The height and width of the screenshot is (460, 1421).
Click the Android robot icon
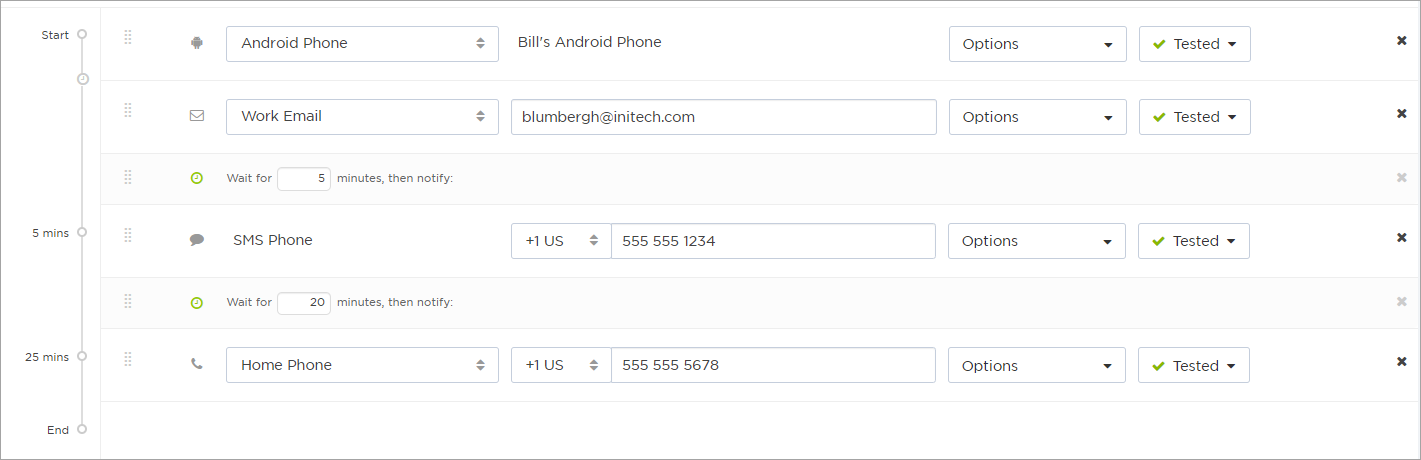[x=197, y=43]
